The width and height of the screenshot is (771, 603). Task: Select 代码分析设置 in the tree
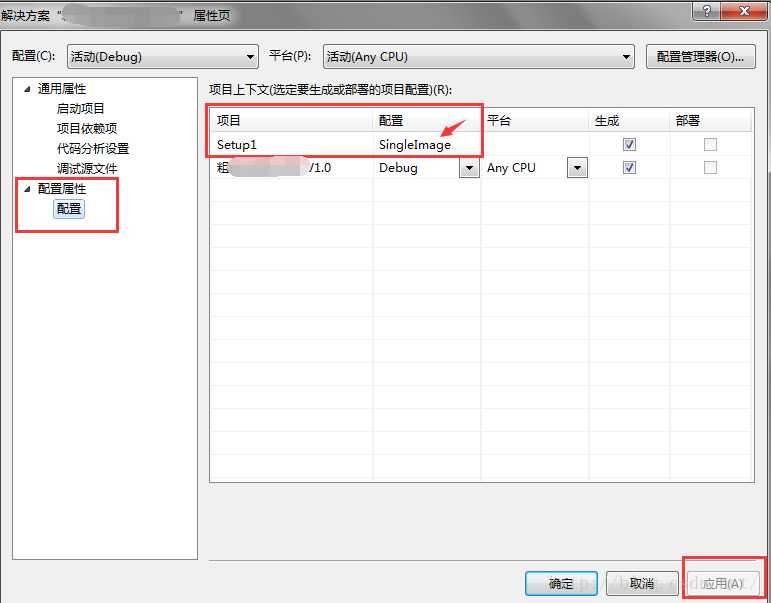point(93,149)
